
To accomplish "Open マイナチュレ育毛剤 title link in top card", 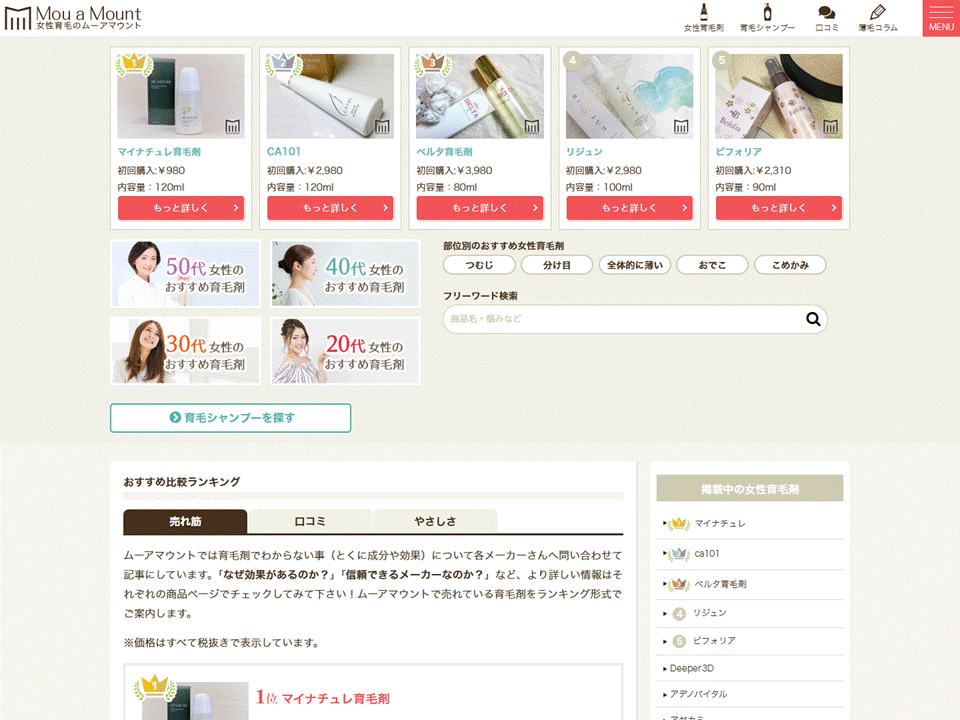I will 159,152.
